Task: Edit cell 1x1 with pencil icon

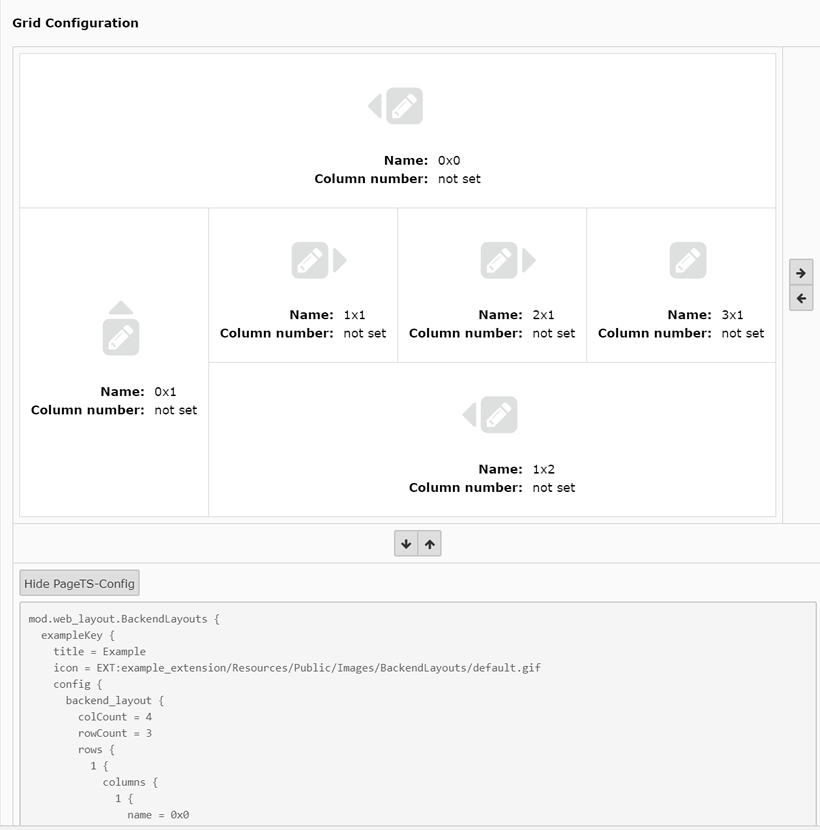Action: (310, 260)
